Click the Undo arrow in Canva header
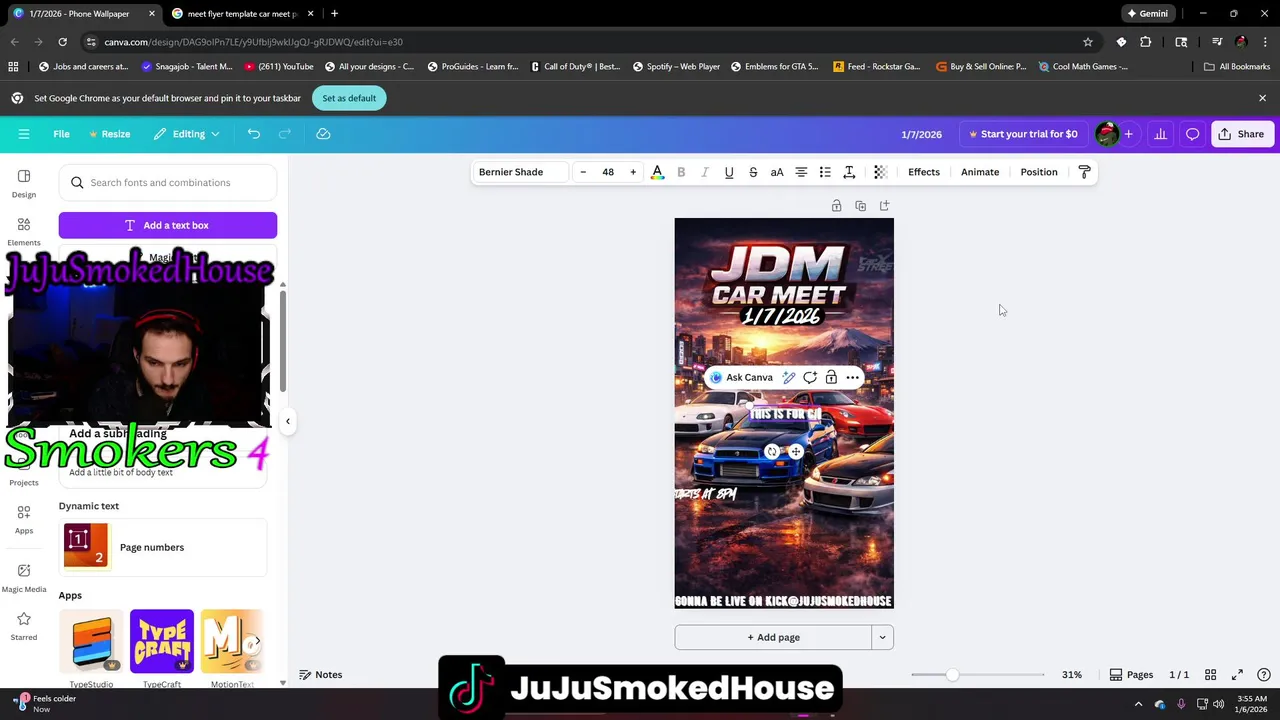 tap(254, 134)
